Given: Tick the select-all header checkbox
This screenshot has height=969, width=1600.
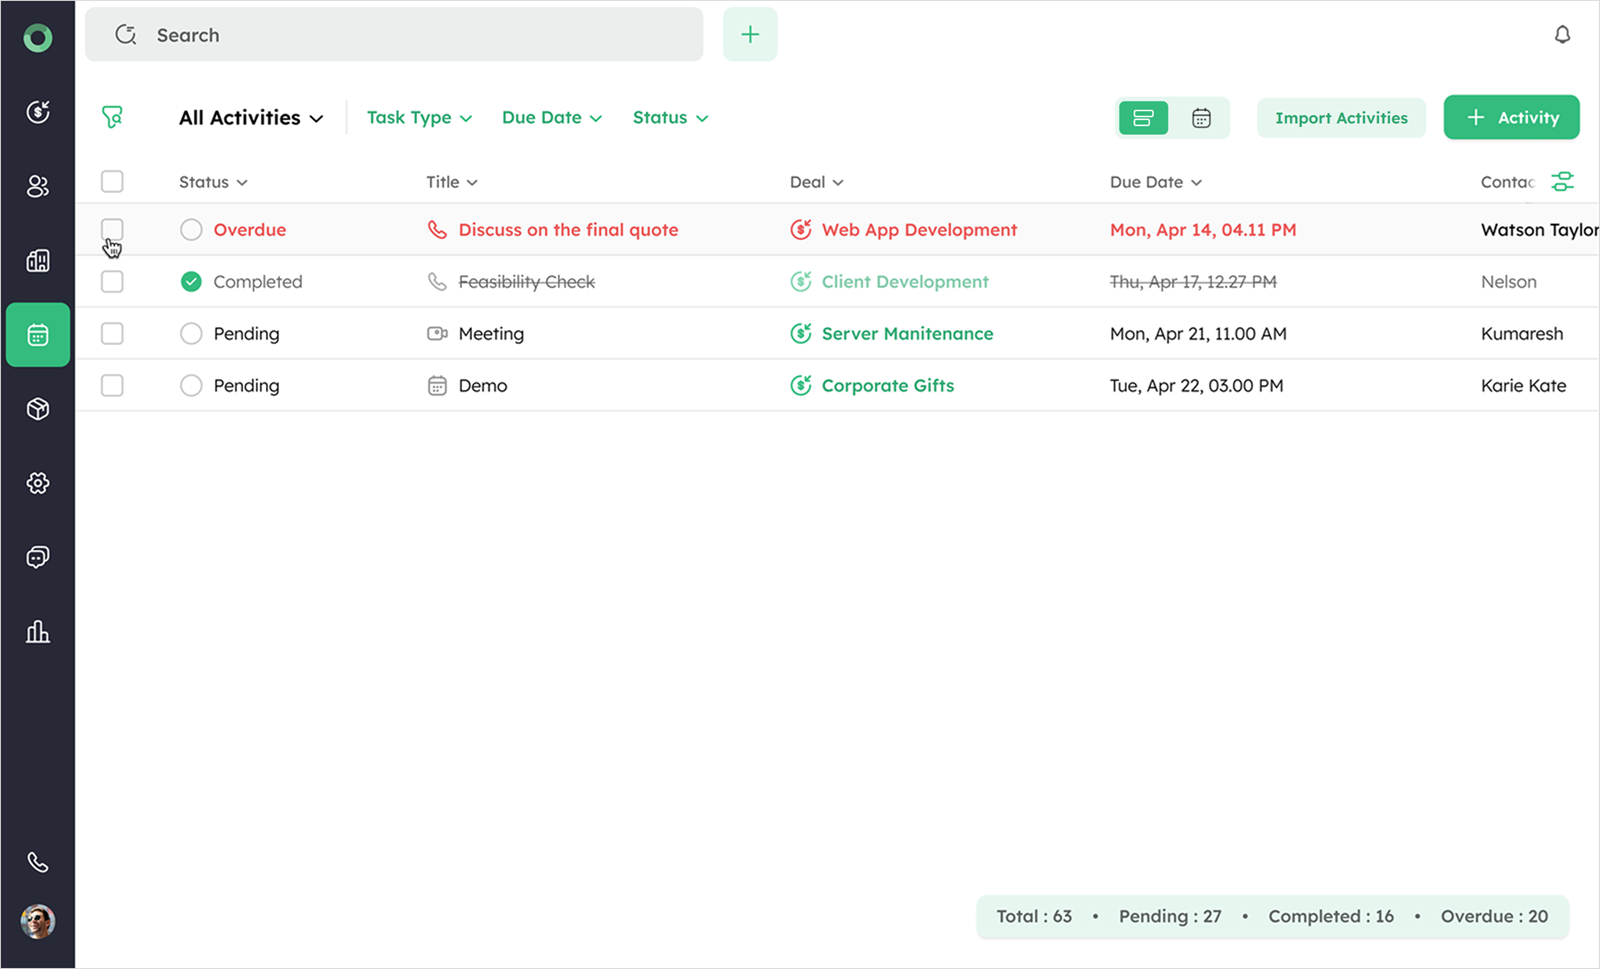Looking at the screenshot, I should pos(112,182).
